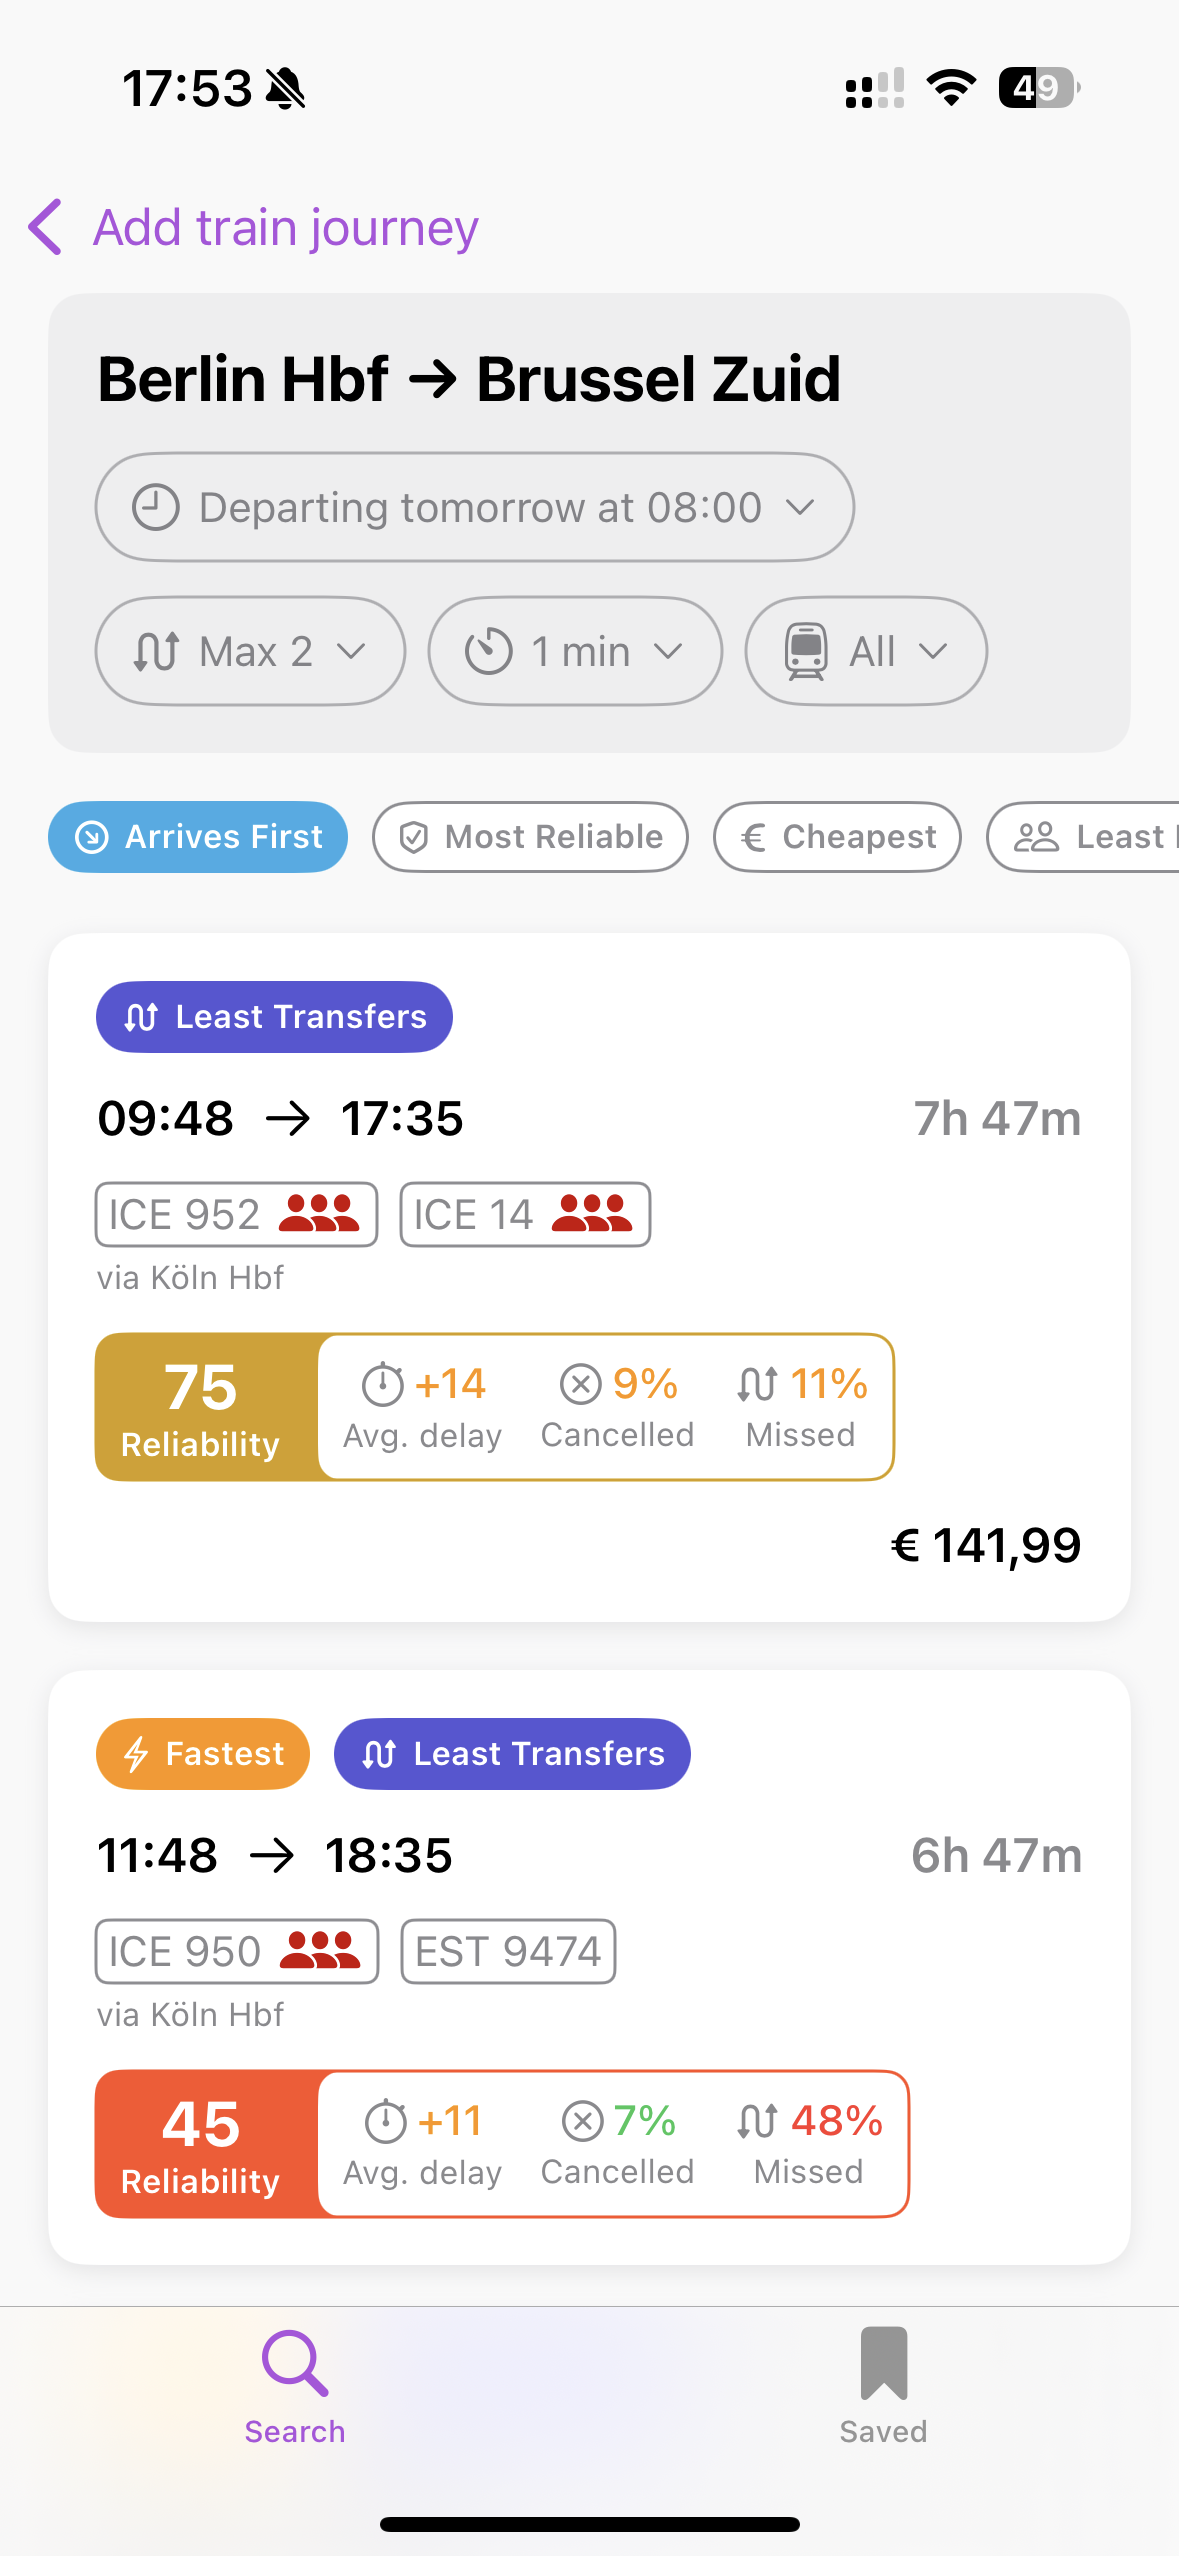Image resolution: width=1179 pixels, height=2556 pixels.
Task: Open the Max 2 transfers dropdown
Action: (x=250, y=651)
